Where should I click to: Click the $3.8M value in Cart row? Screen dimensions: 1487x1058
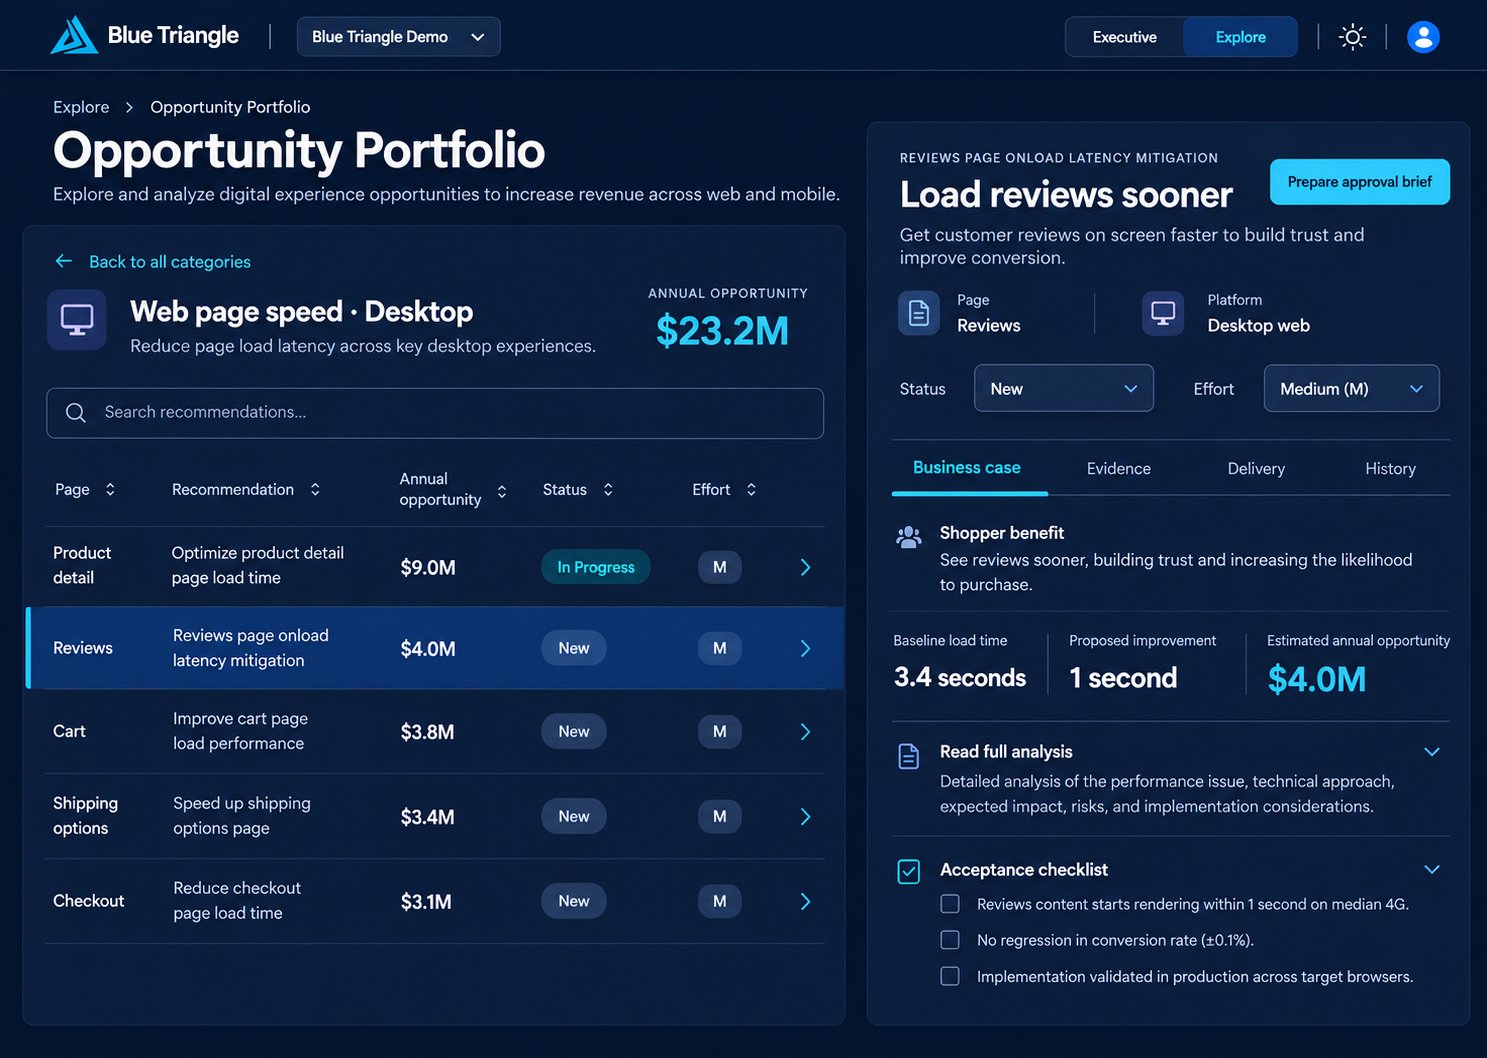(427, 732)
